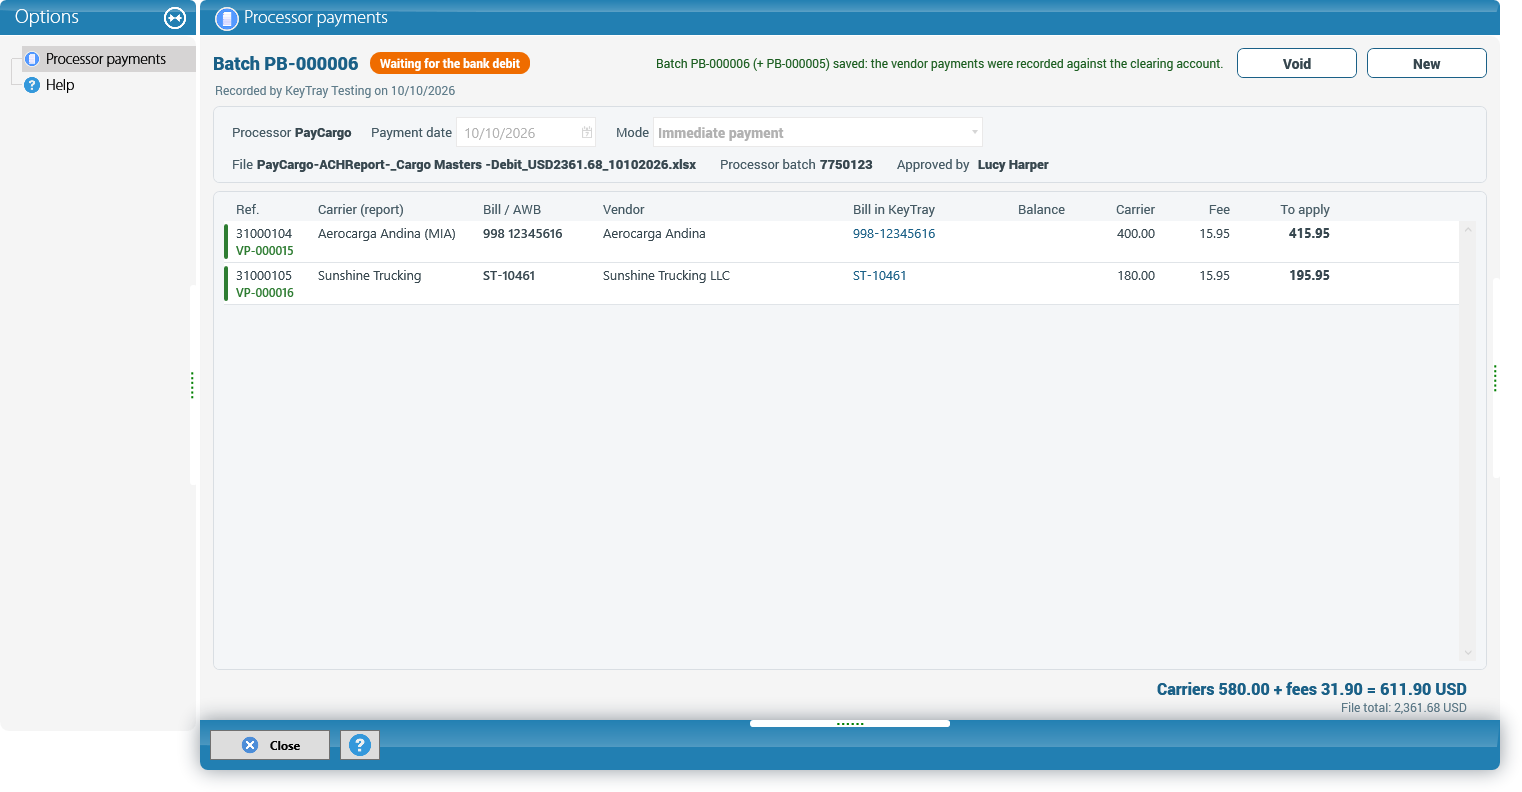Click processor batch number 7750123

coord(846,165)
